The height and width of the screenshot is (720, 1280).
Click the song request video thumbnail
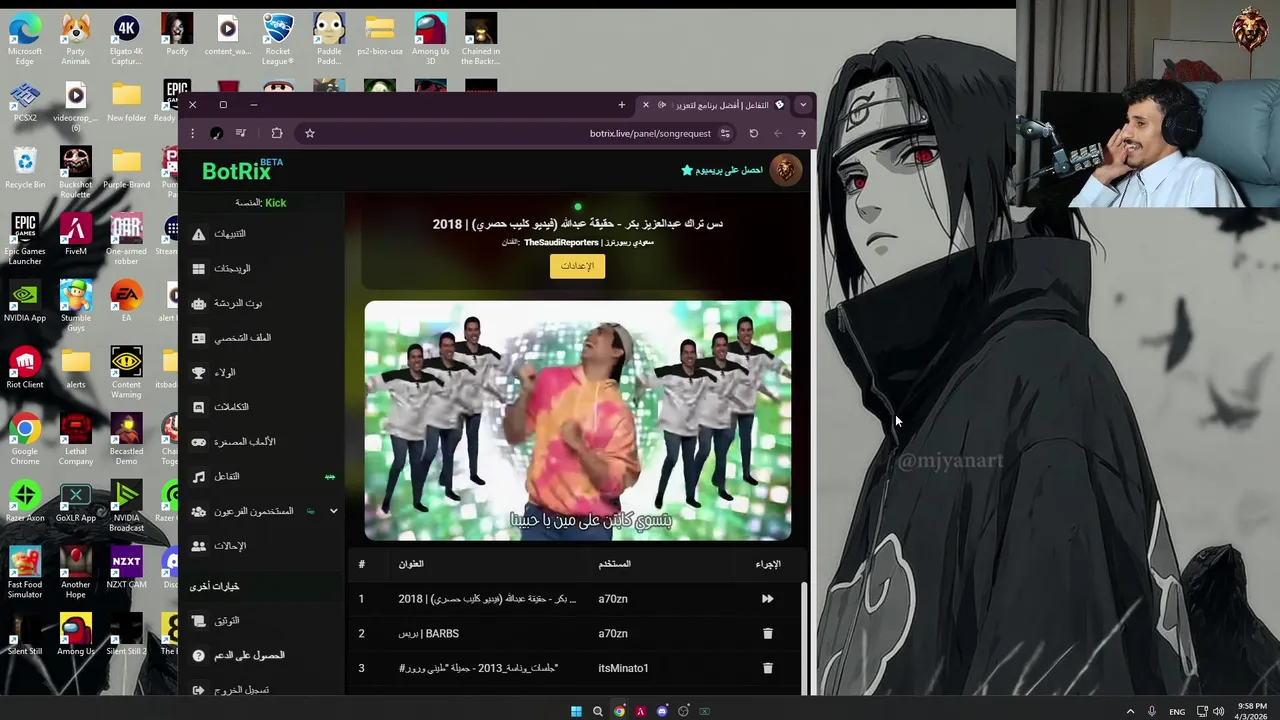[578, 421]
